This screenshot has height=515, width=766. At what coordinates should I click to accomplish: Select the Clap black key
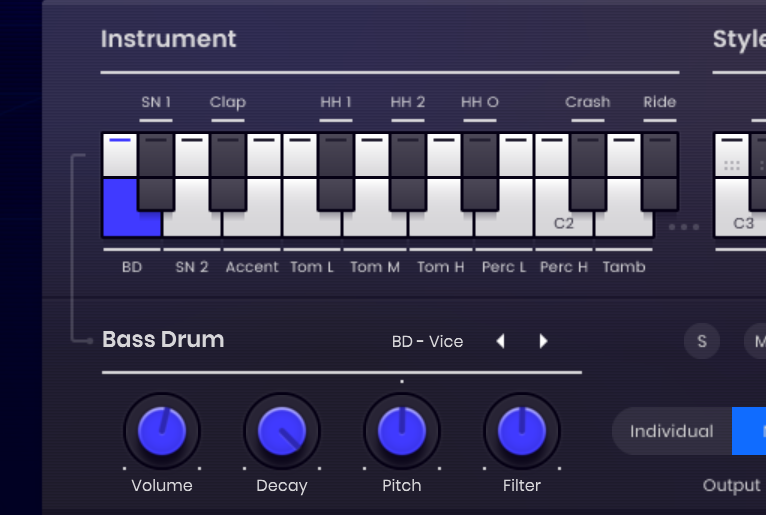[x=228, y=171]
